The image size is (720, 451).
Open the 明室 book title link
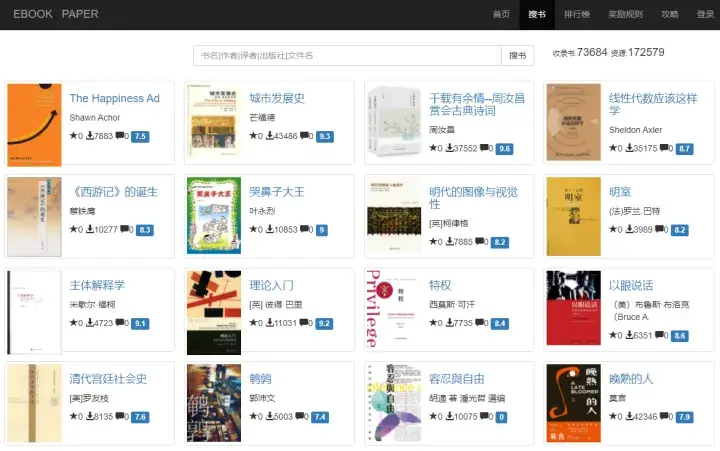[620, 192]
